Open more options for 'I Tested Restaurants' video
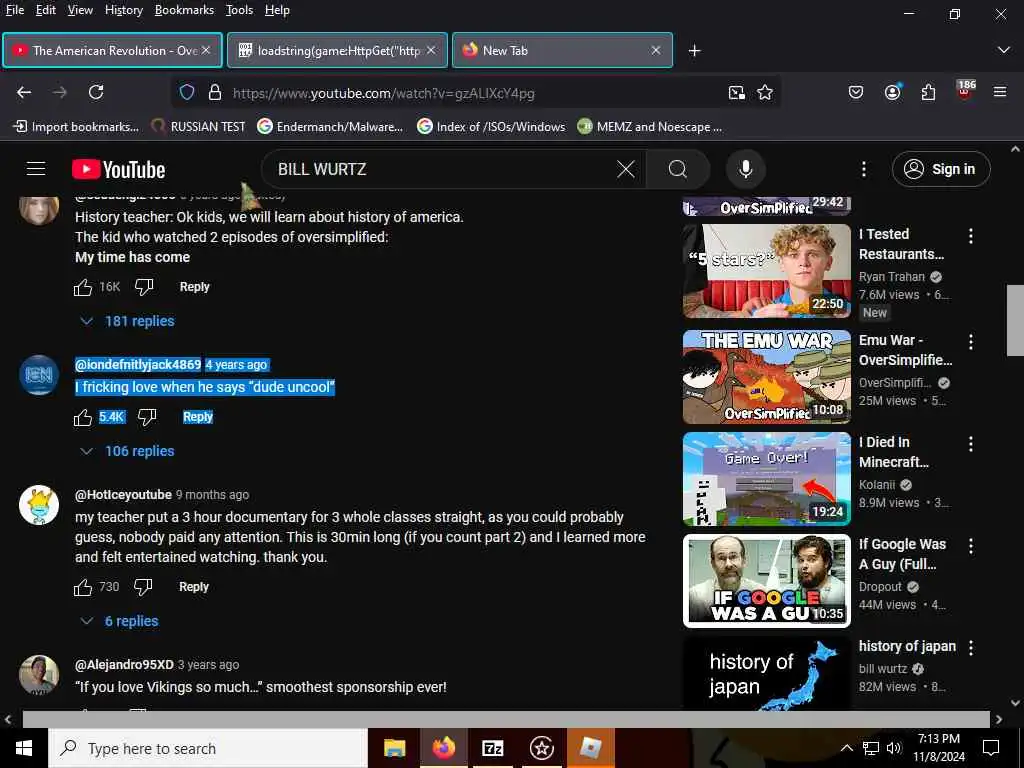The width and height of the screenshot is (1024, 768). coord(971,236)
